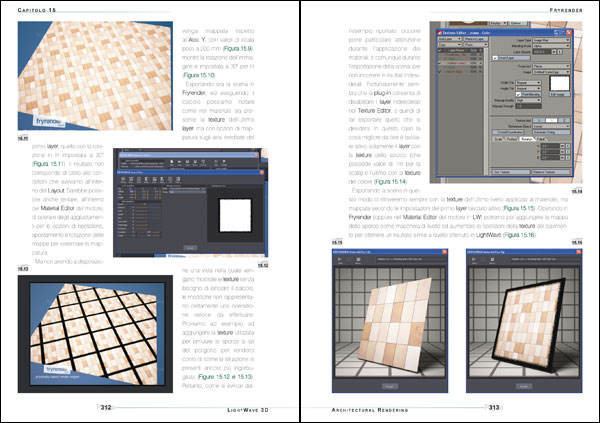Switch to the Scale tab
The image size is (600, 423).
coord(499,139)
